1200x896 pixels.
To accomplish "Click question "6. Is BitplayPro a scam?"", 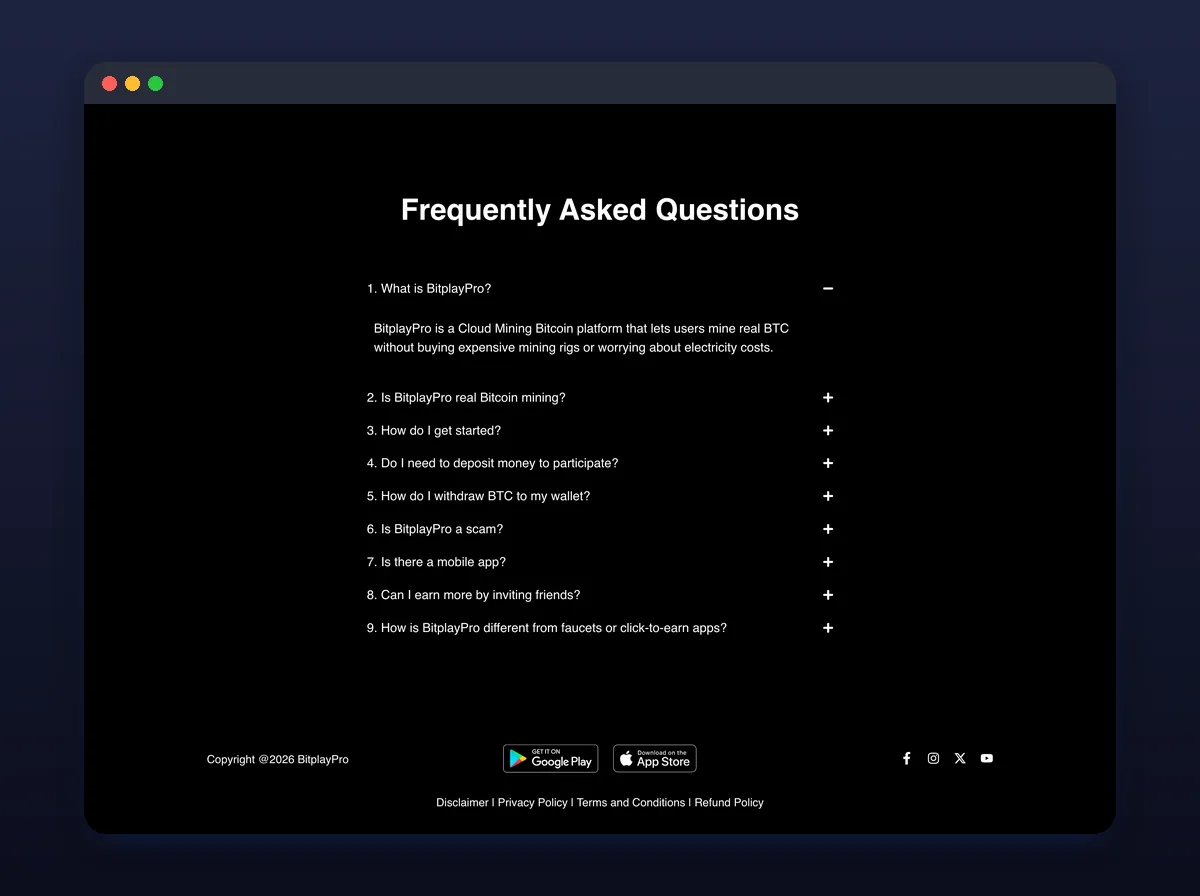I will (x=435, y=530).
